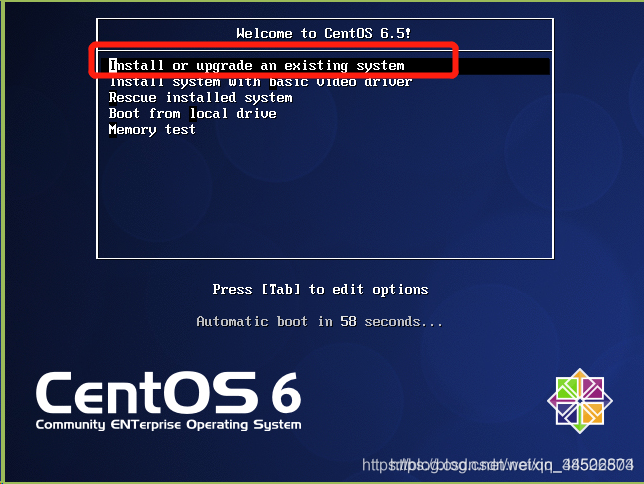Screen dimensions: 644x484
Task: Select the "Rescue installed system" entry
Action: click(200, 98)
